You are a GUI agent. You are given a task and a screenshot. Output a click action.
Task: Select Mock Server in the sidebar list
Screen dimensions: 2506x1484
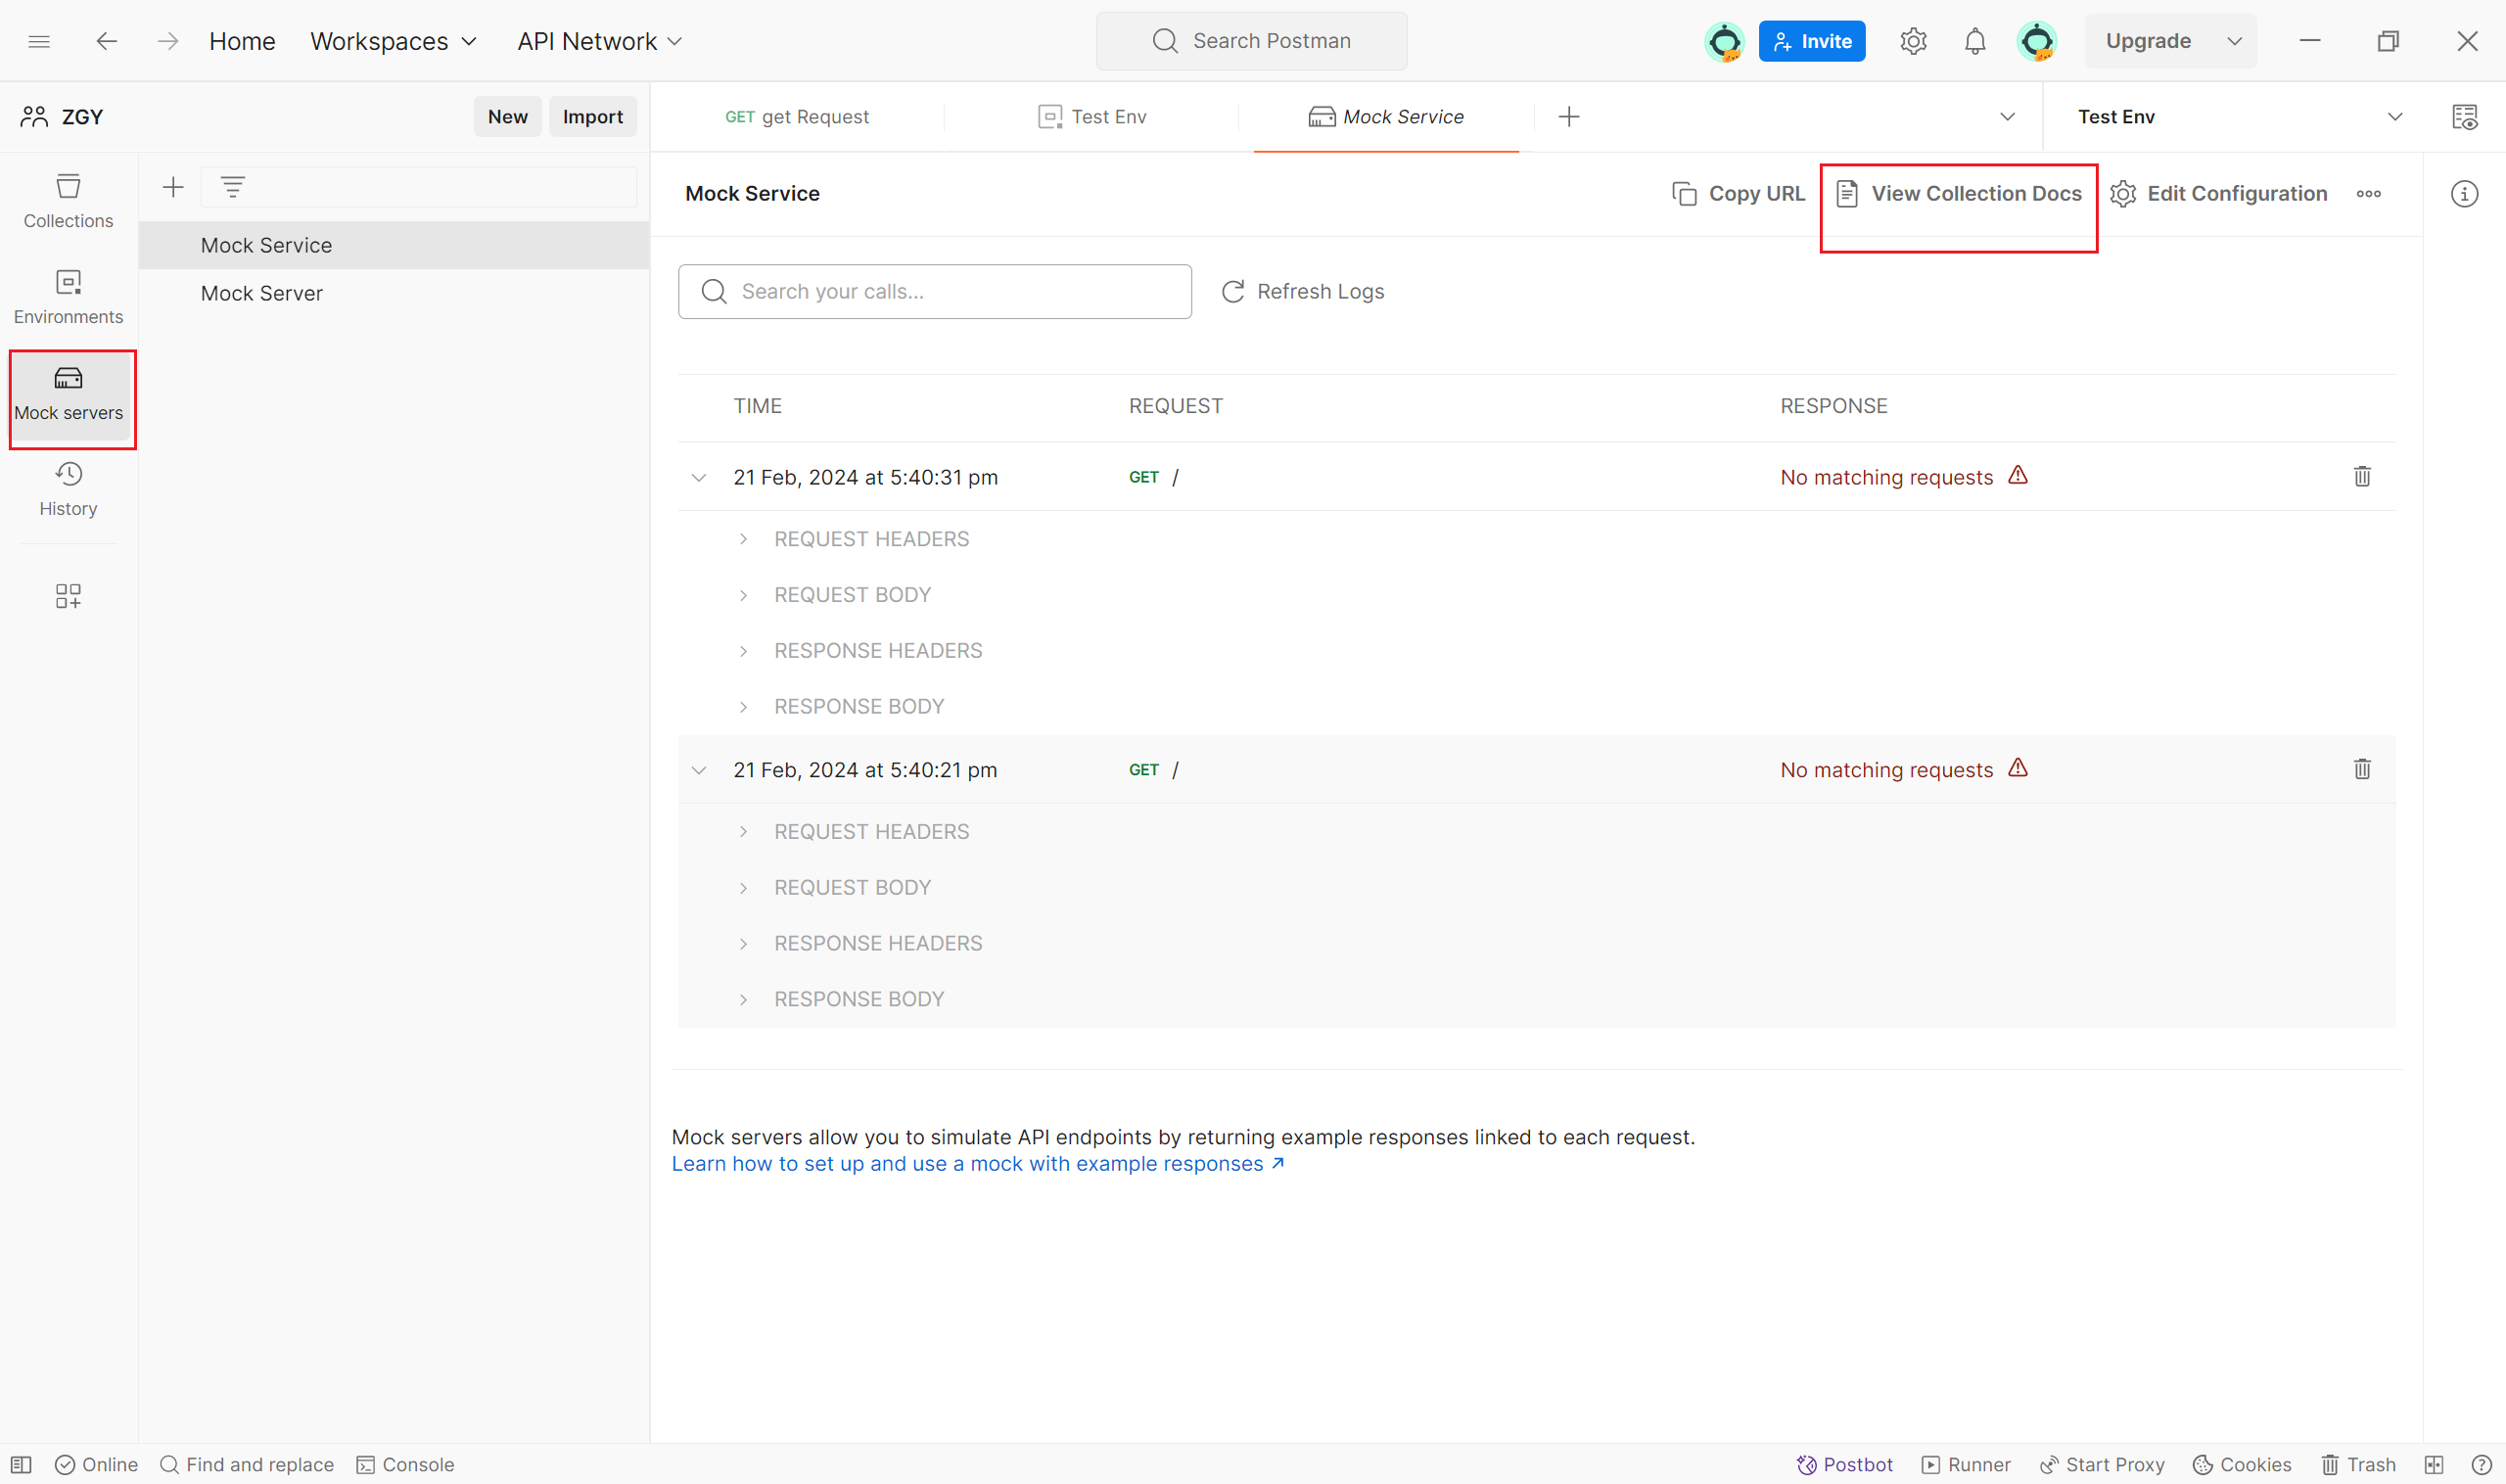click(x=394, y=293)
